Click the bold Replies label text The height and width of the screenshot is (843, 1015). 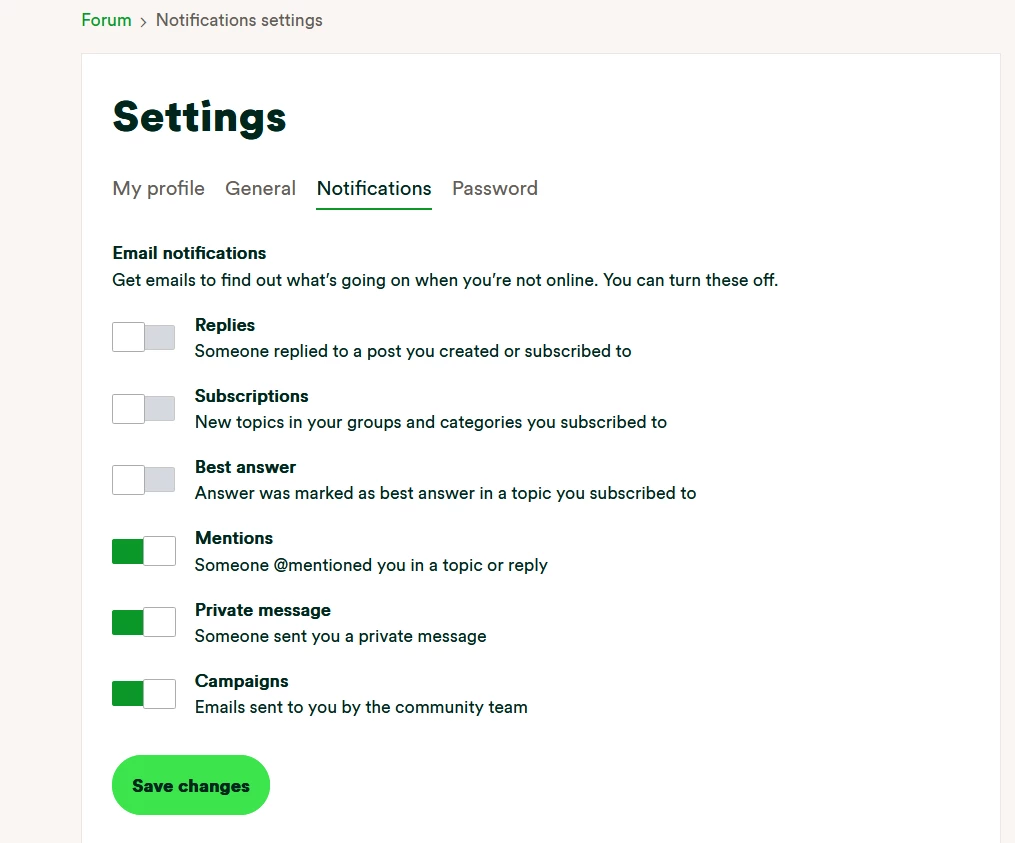(x=225, y=325)
